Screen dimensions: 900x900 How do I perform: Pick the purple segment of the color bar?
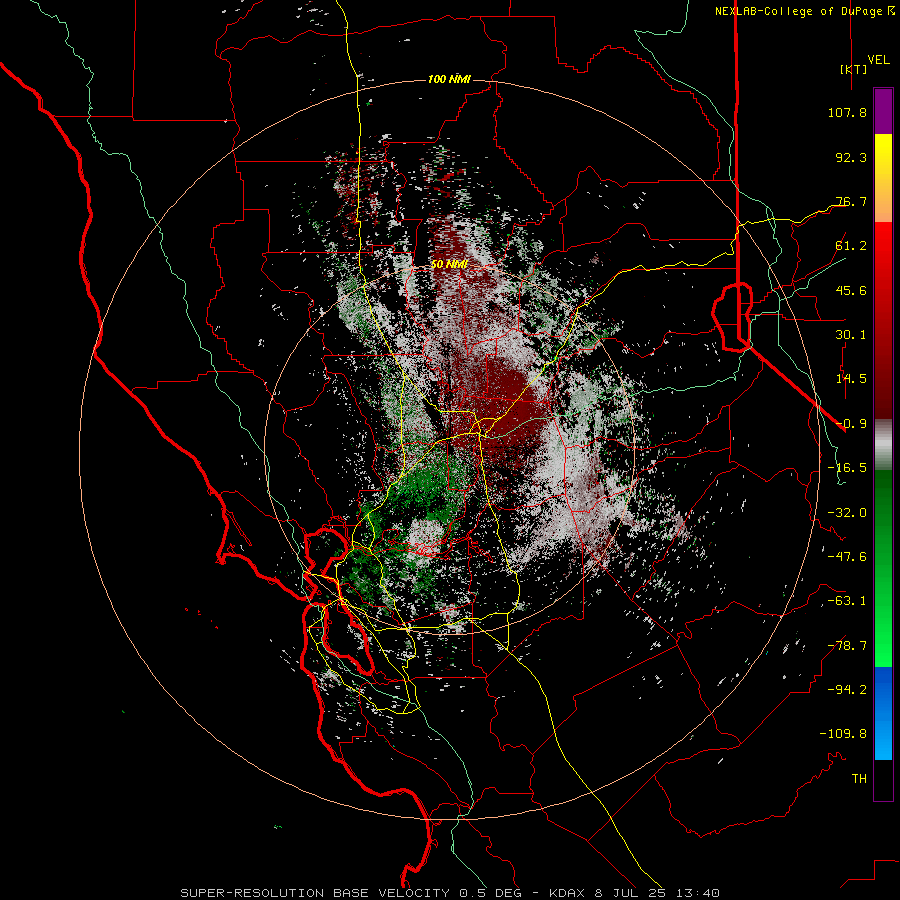(x=883, y=111)
